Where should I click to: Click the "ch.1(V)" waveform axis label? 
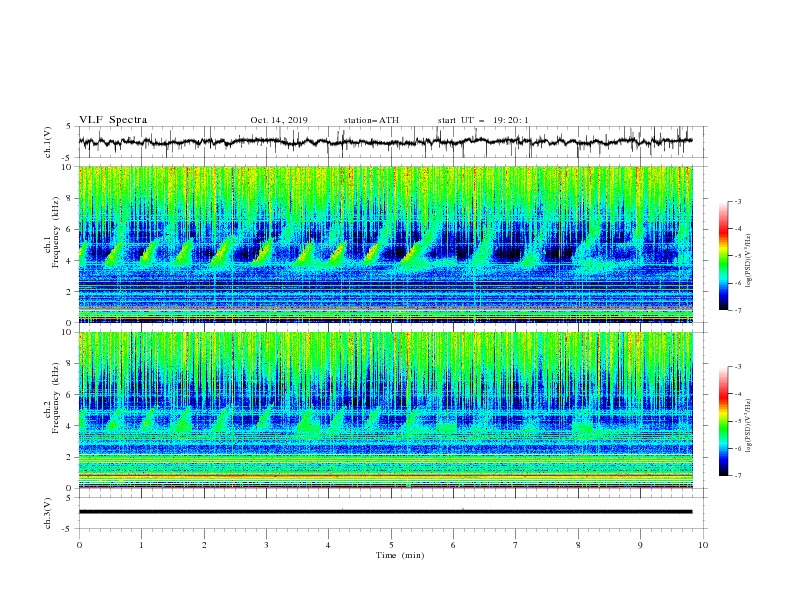[48, 142]
